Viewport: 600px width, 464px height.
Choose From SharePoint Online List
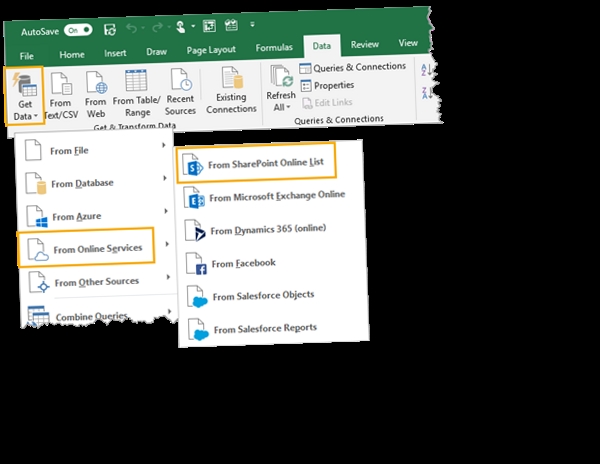point(256,161)
